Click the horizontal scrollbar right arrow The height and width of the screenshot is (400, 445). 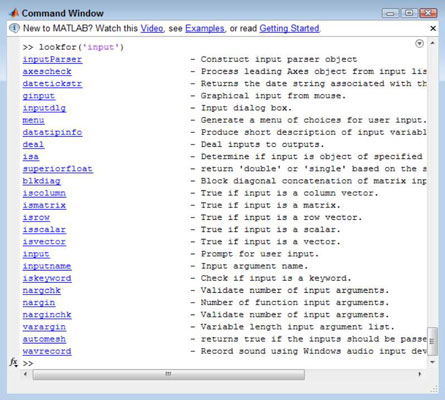coord(420,374)
